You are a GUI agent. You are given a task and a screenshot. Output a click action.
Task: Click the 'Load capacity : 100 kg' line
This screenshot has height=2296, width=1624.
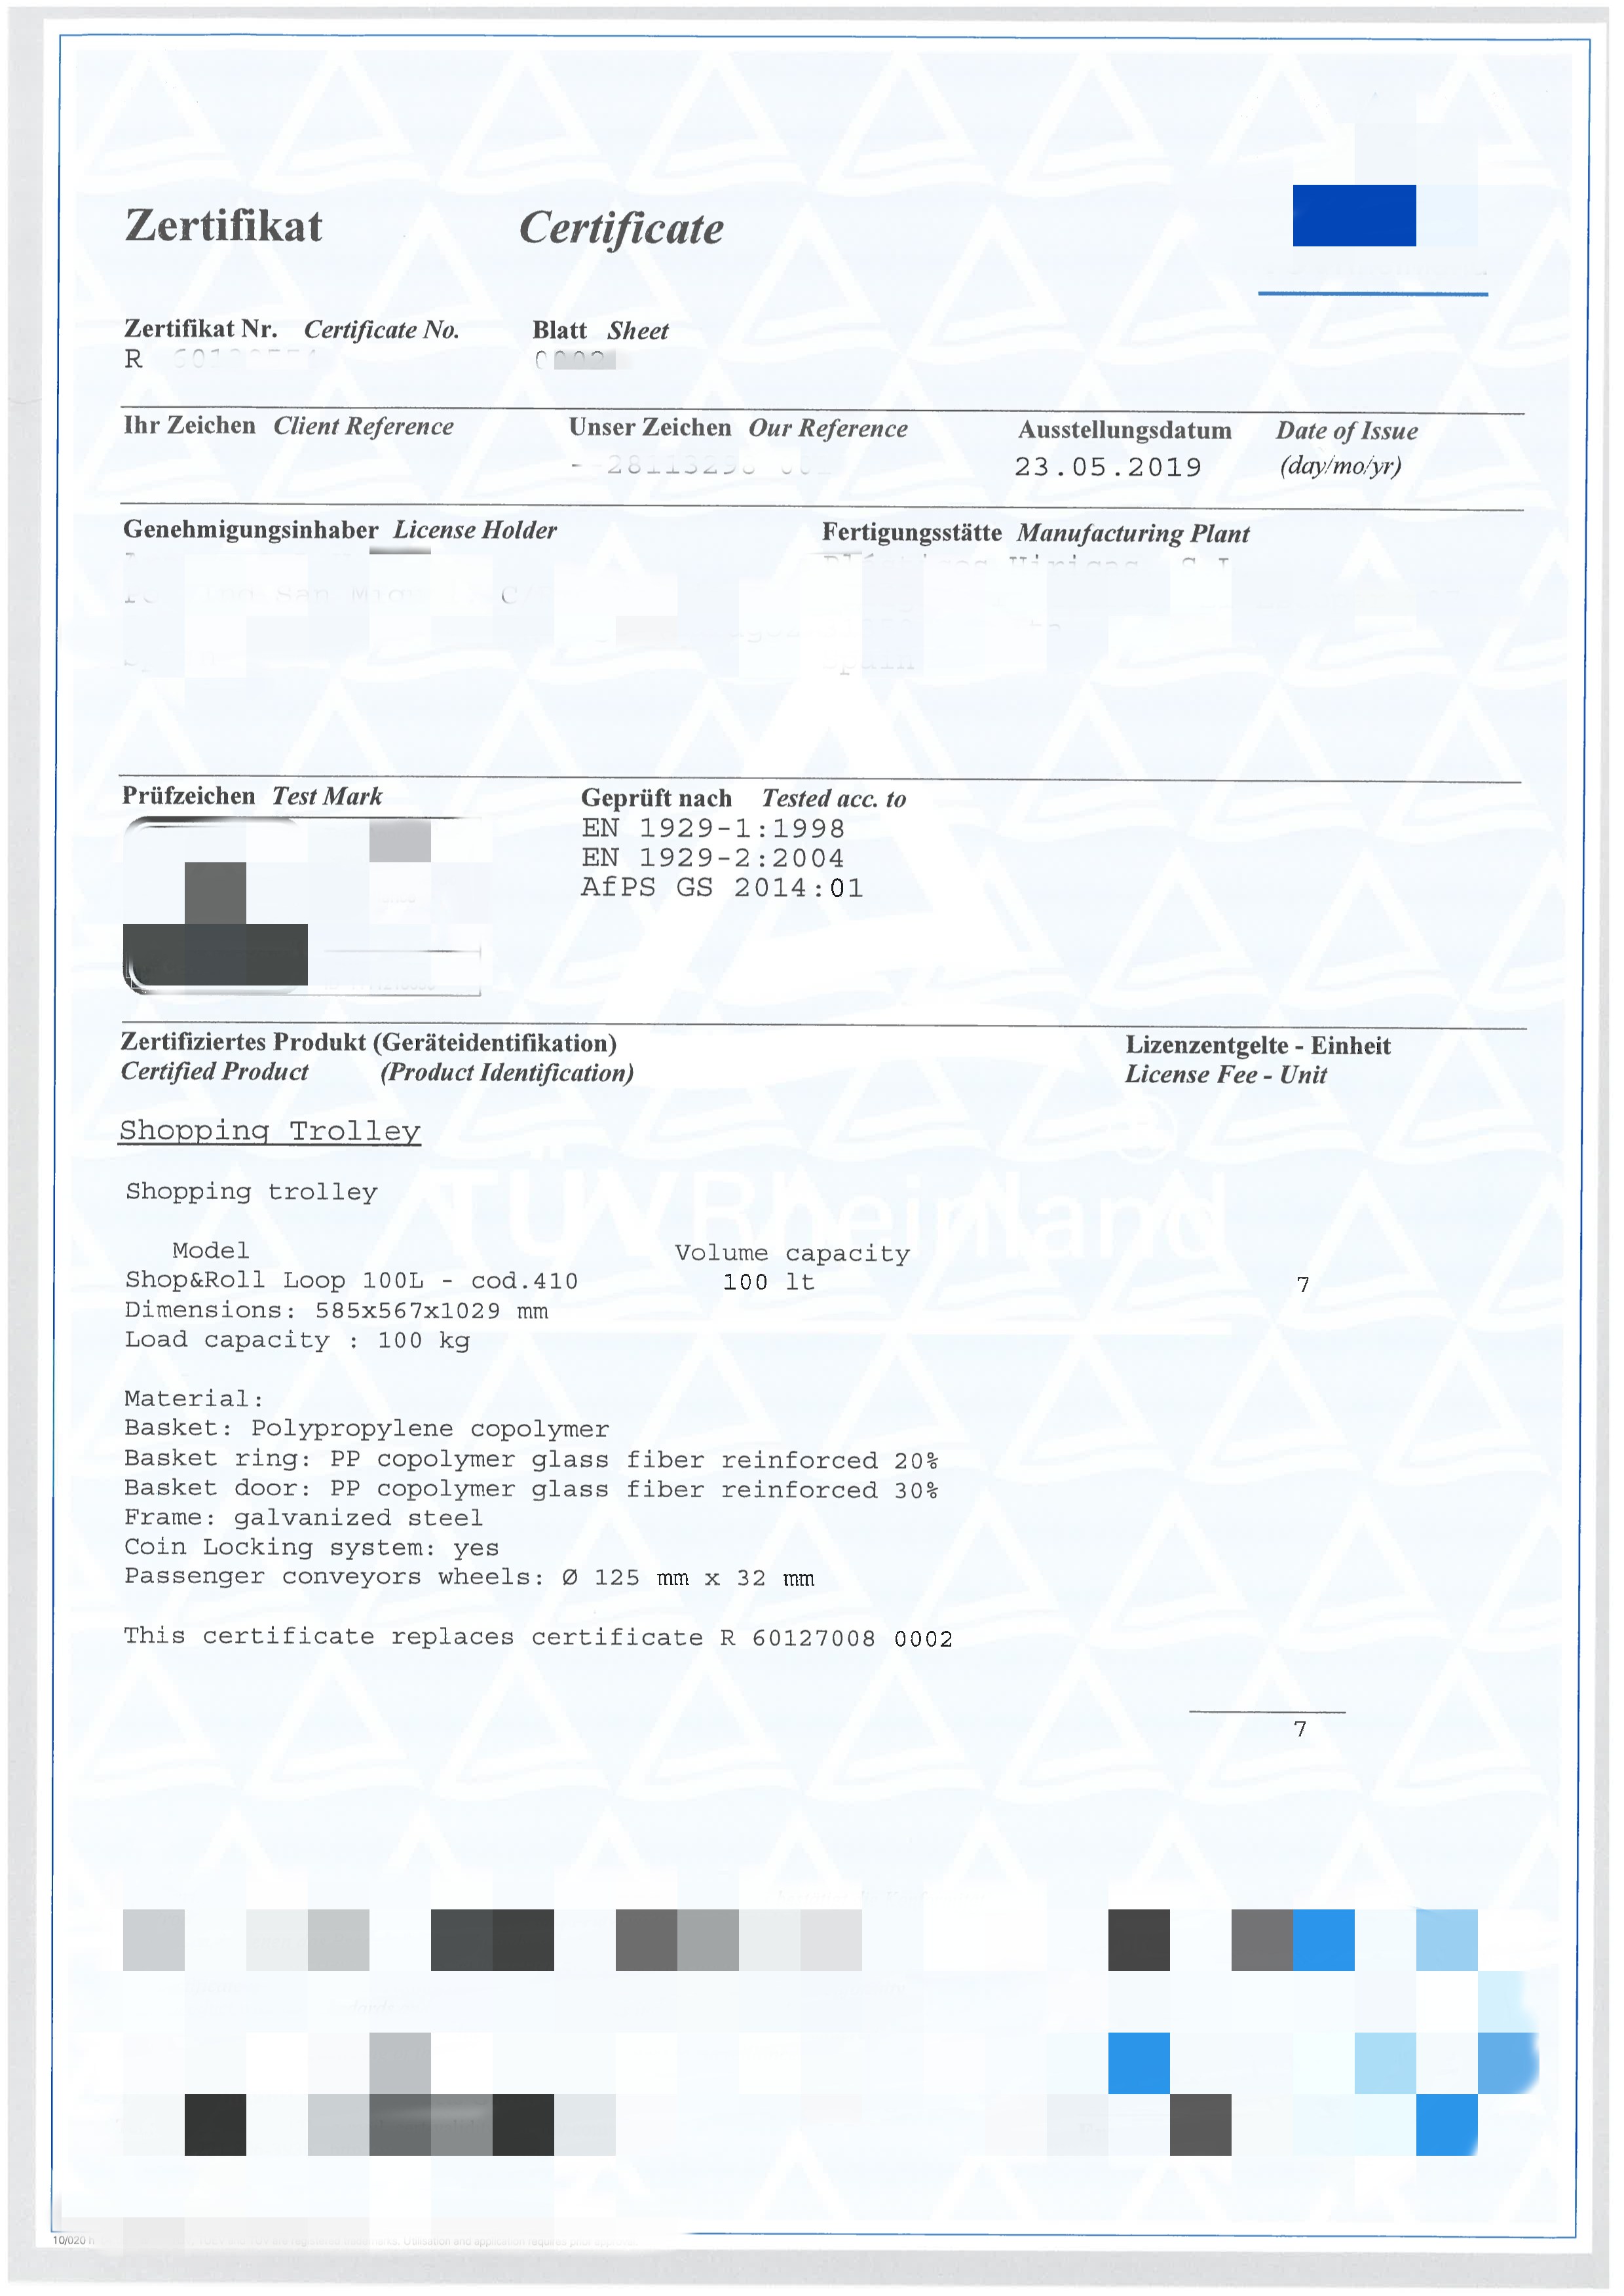pyautogui.click(x=297, y=1340)
